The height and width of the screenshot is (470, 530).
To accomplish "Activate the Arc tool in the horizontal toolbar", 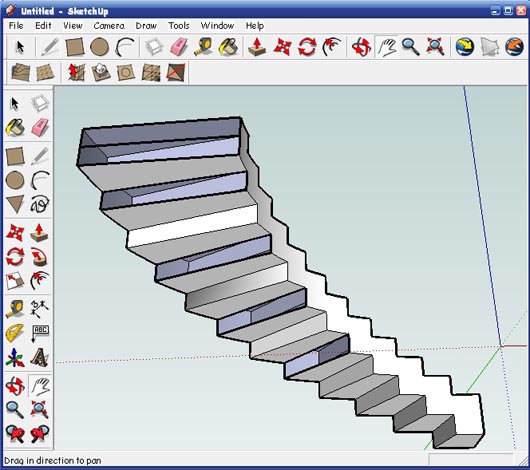I will coord(125,47).
